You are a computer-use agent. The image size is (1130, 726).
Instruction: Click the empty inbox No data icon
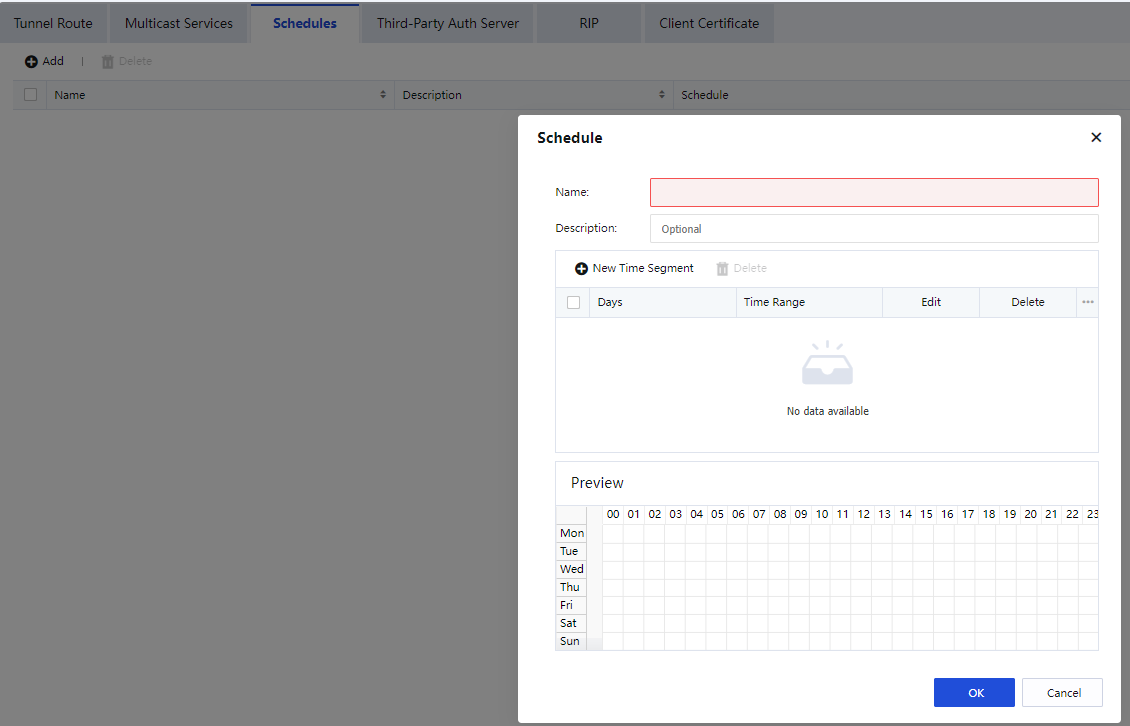point(827,365)
